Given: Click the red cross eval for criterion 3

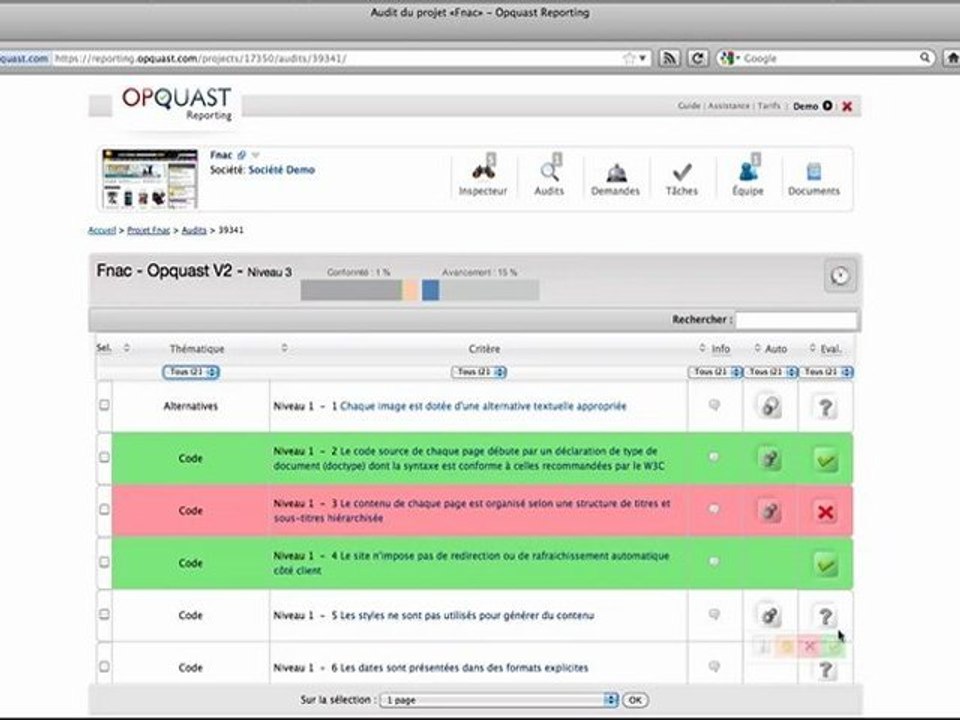Looking at the screenshot, I should tap(826, 512).
